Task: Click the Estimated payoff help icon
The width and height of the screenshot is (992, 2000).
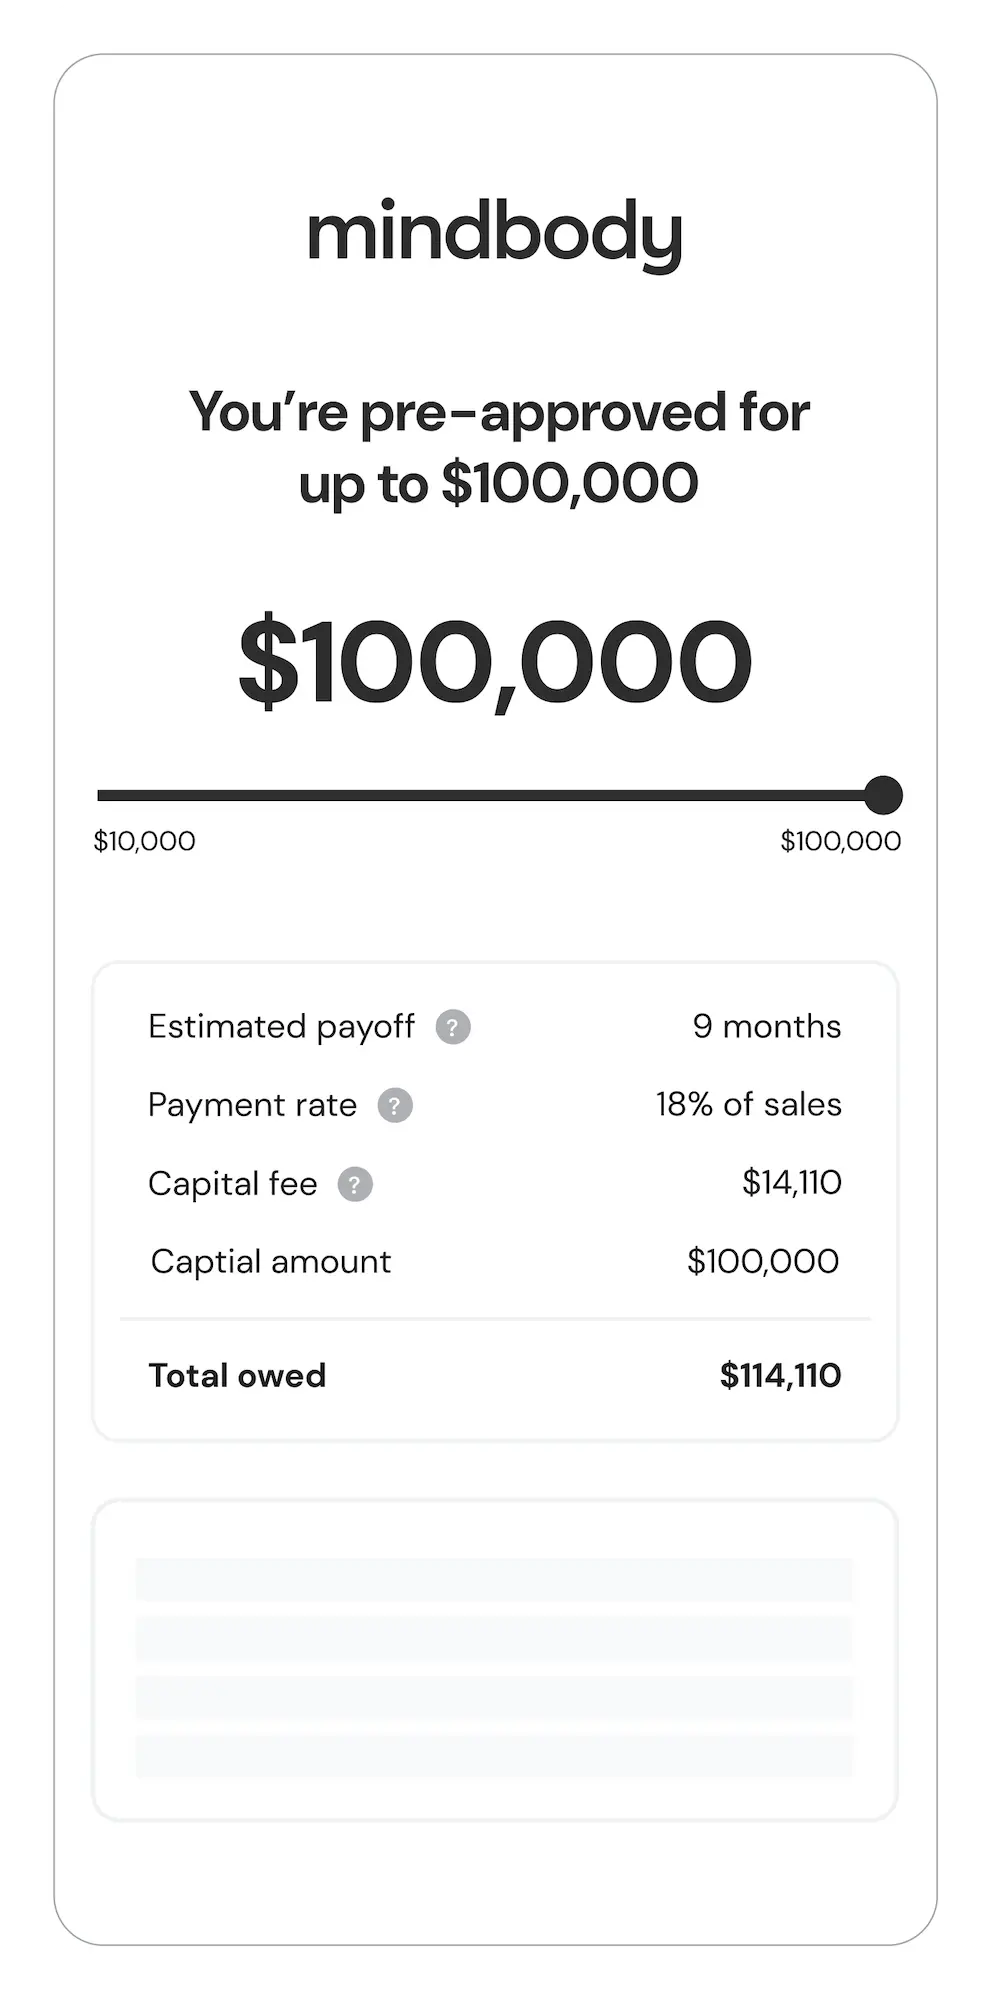Action: [x=453, y=1027]
